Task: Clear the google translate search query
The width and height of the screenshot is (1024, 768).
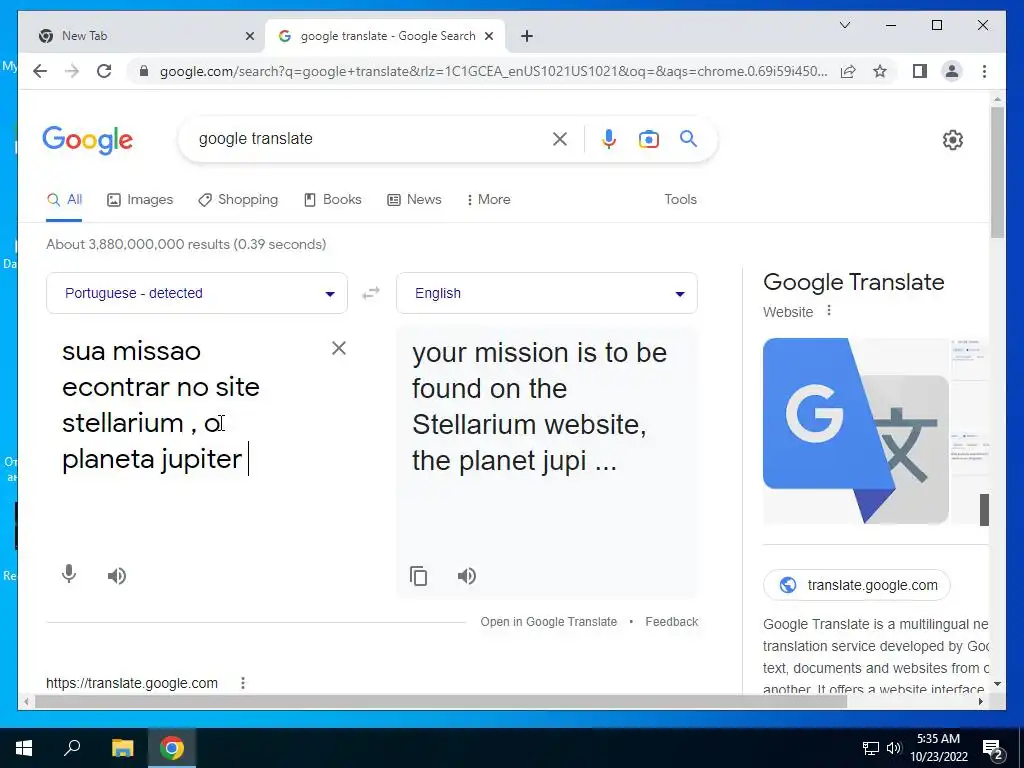Action: click(x=560, y=138)
